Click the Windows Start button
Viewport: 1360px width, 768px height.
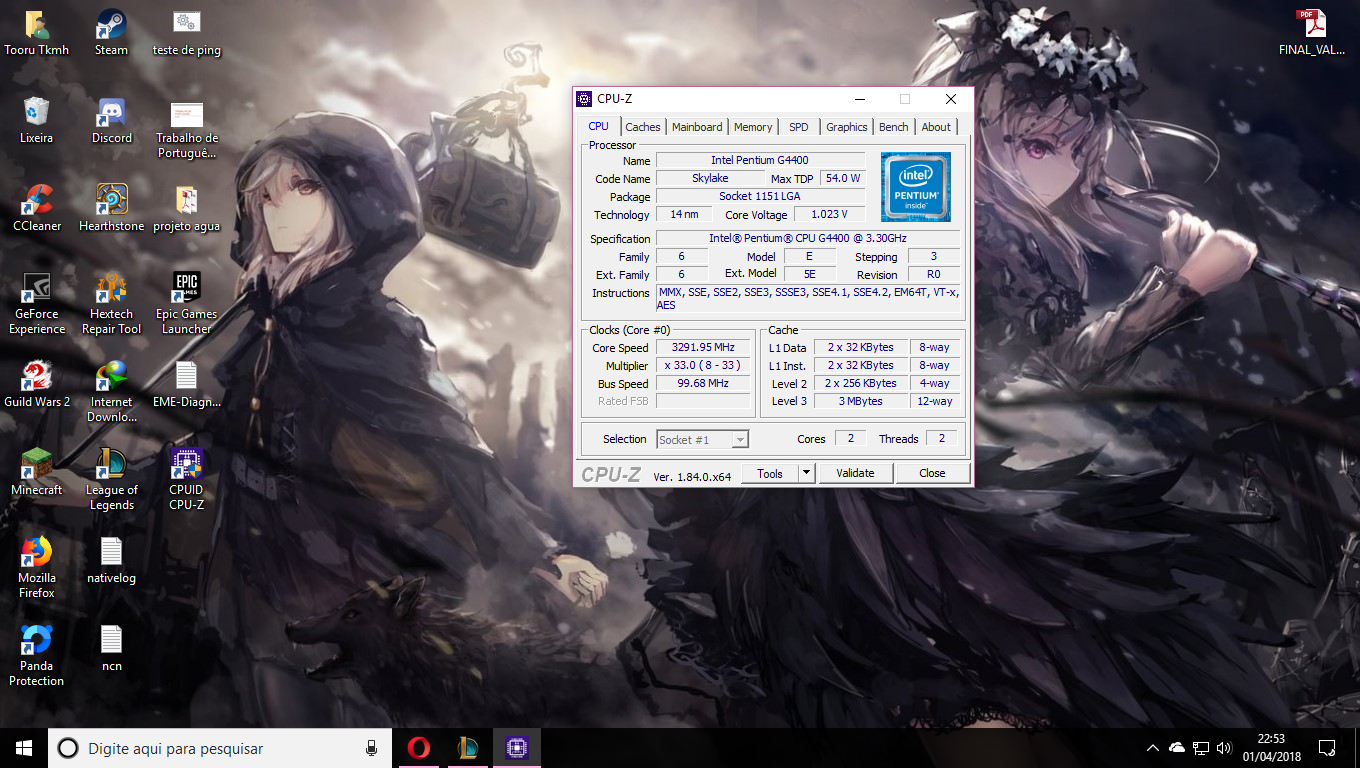[x=24, y=748]
